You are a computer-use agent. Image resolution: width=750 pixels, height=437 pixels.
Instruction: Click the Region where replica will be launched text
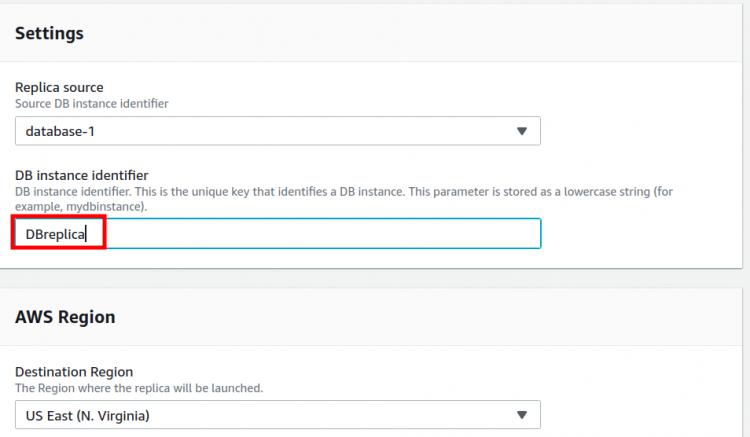coord(139,387)
